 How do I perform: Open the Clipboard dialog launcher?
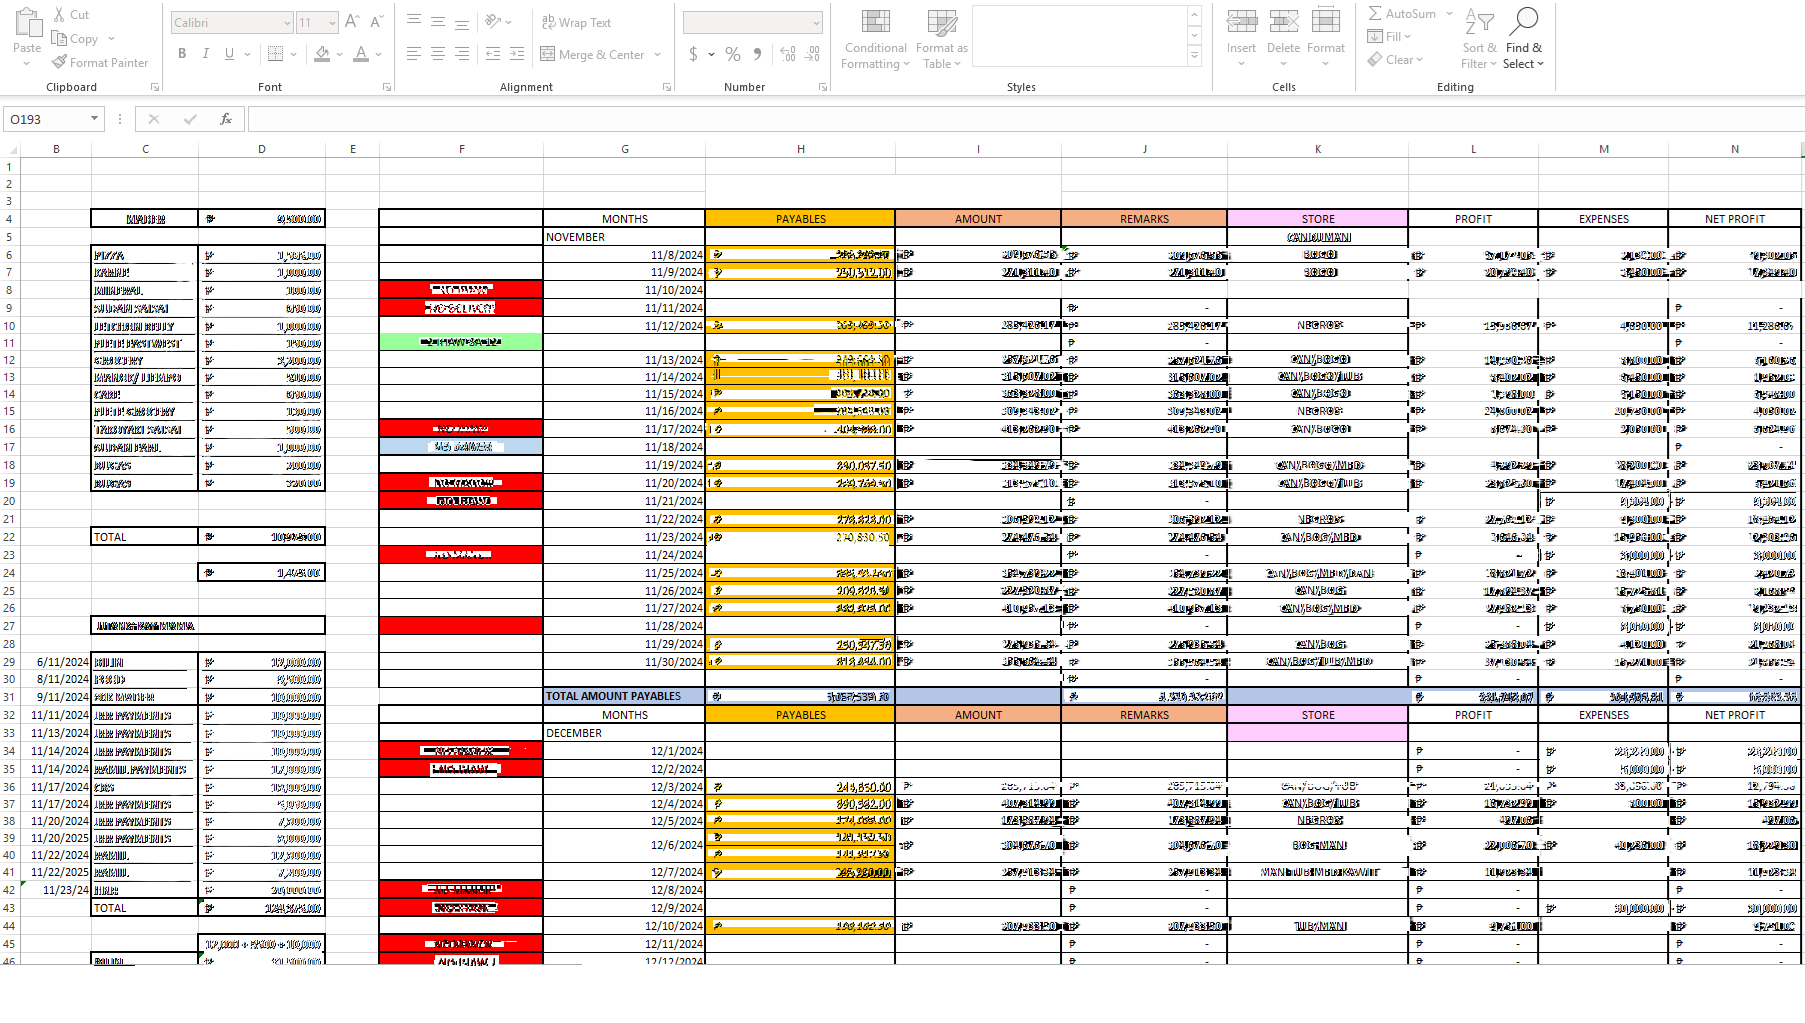[x=155, y=87]
